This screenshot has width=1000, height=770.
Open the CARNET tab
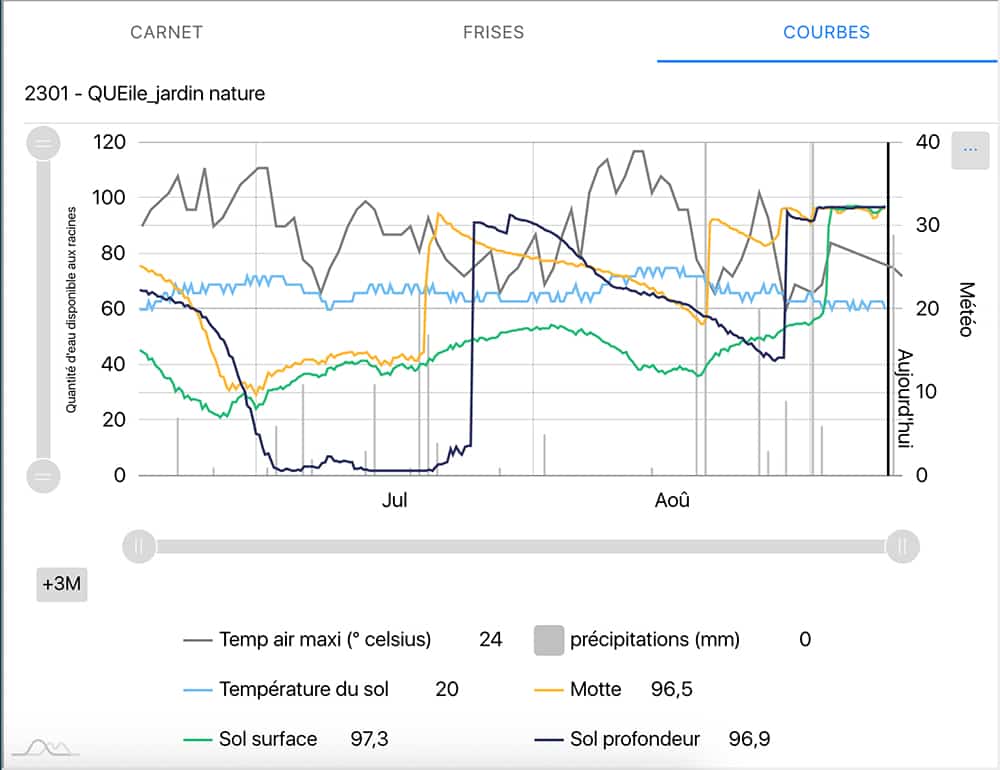(x=166, y=32)
